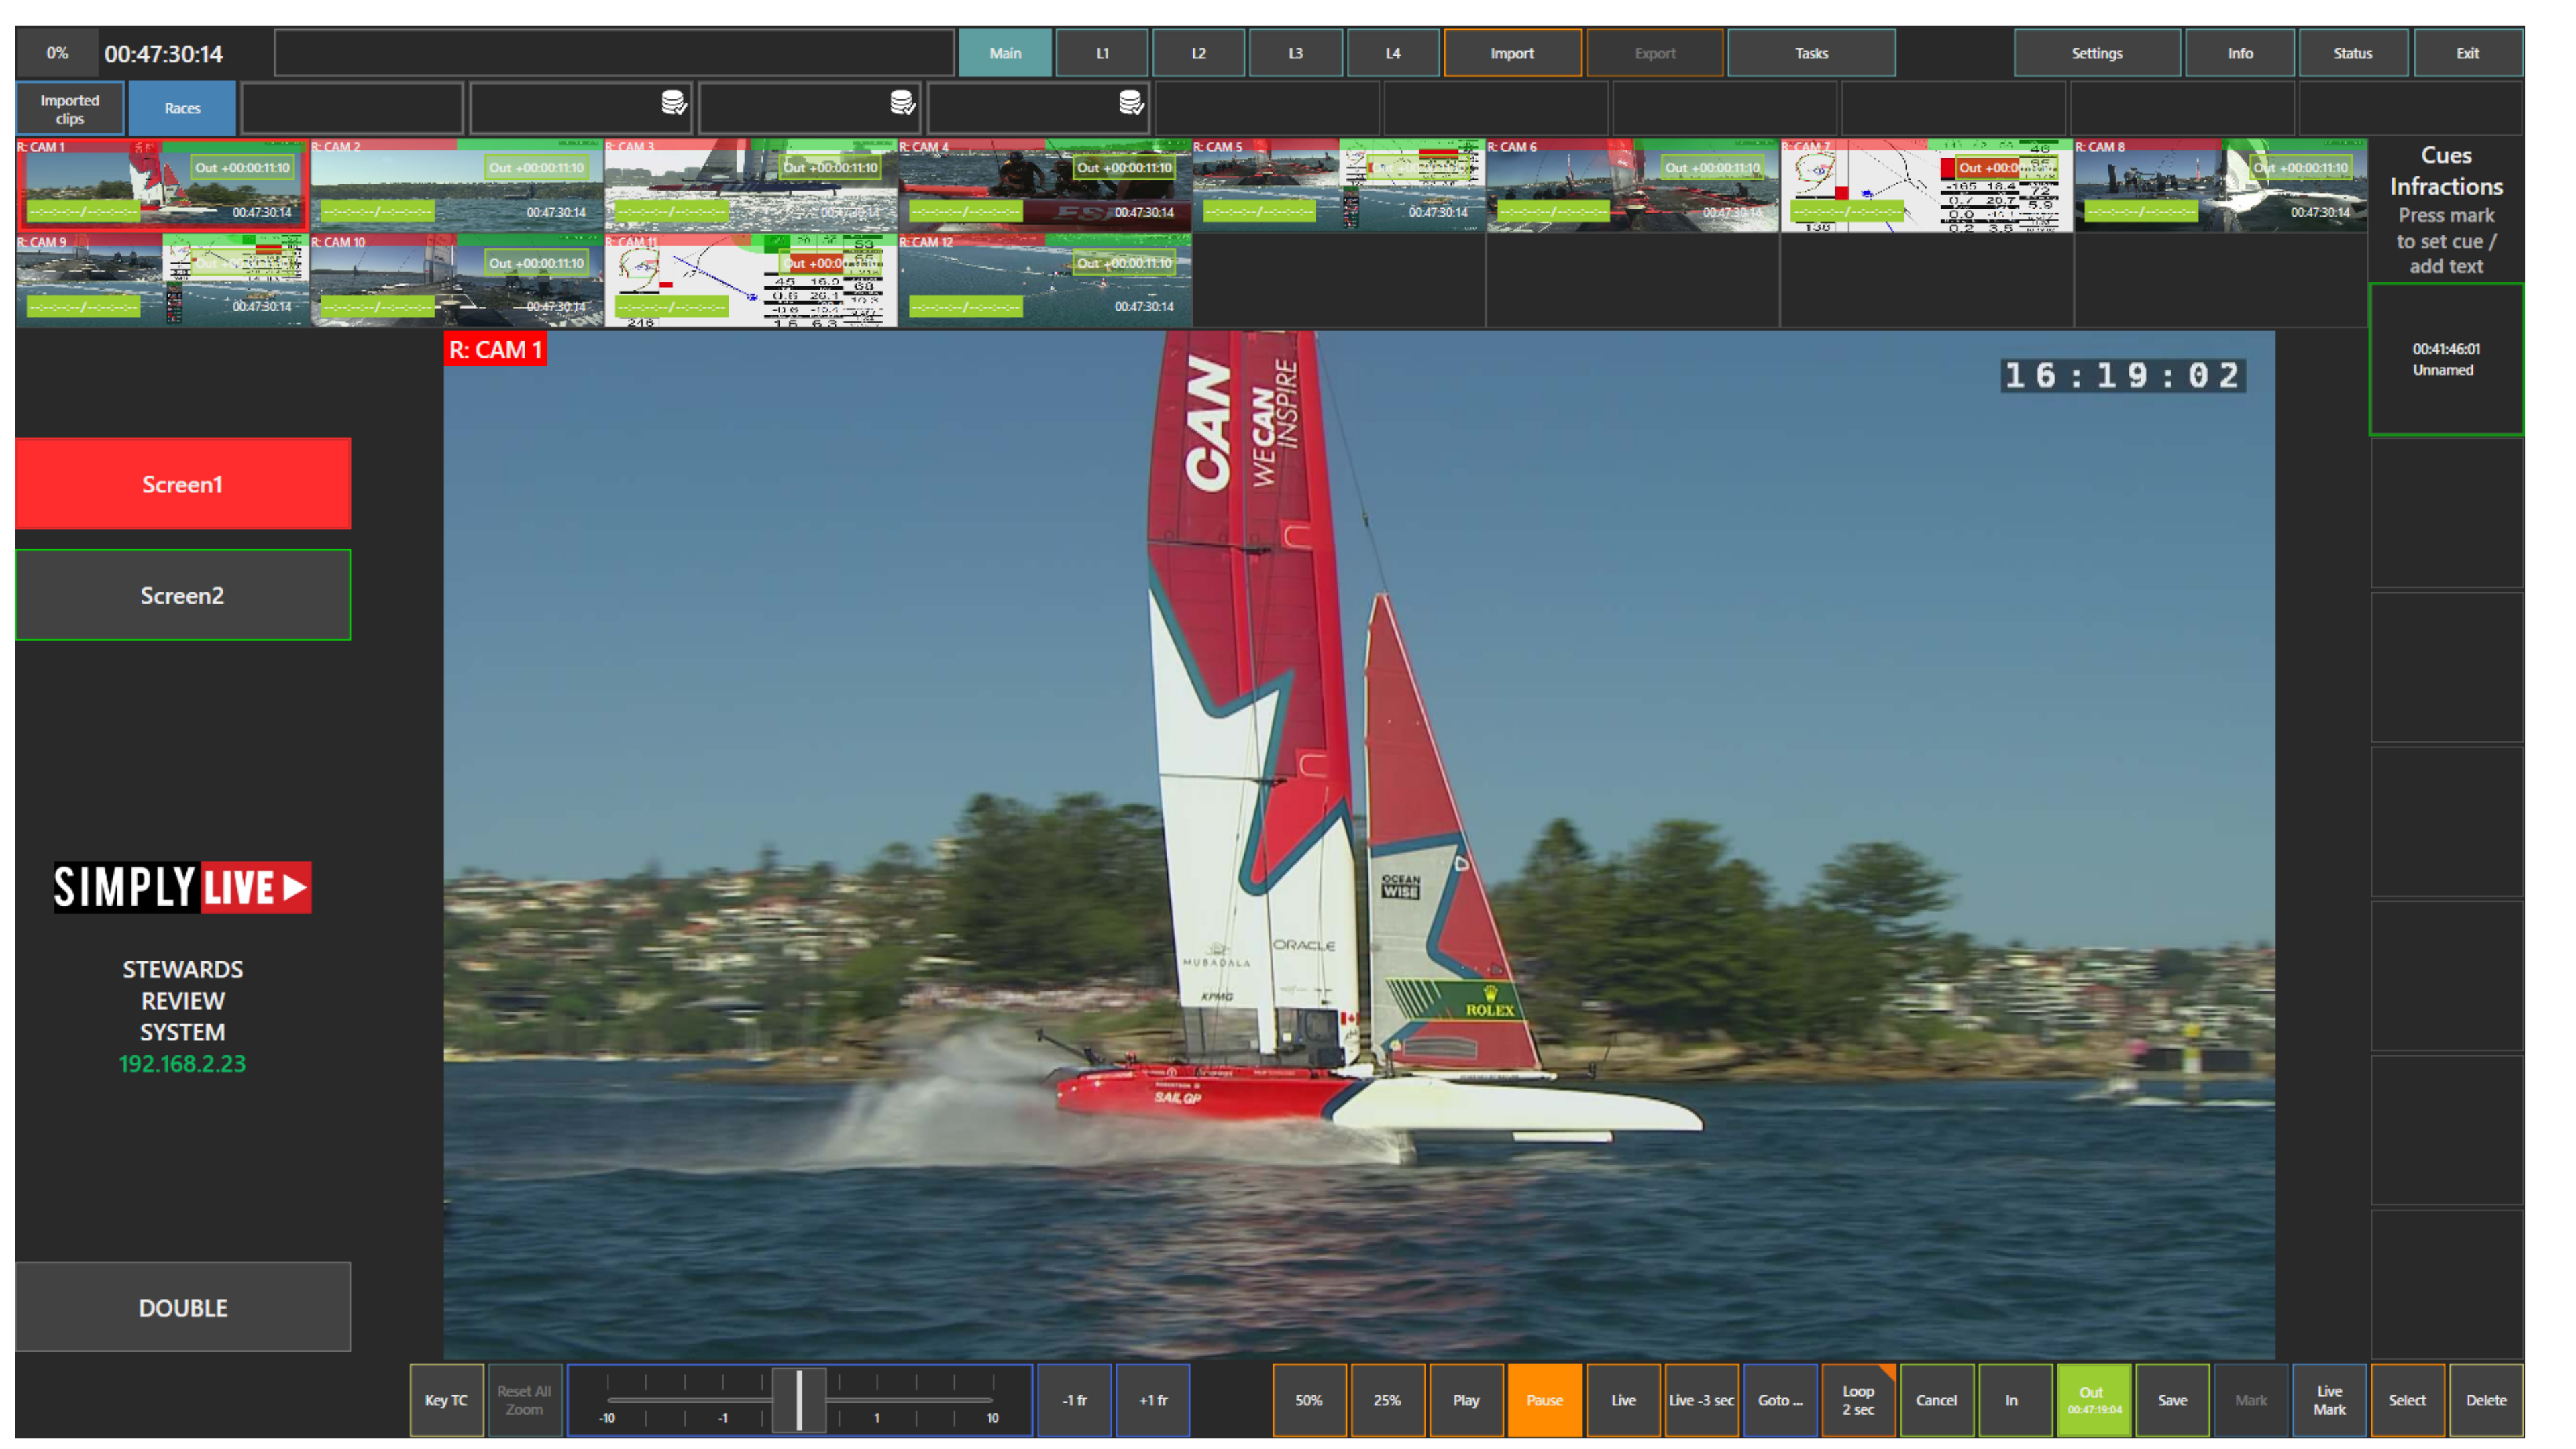Viewport: 2576px width, 1449px height.
Task: Open the L4 layout tab
Action: [1393, 53]
